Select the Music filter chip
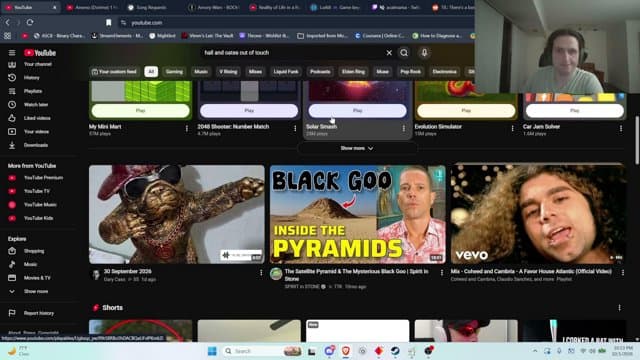Viewport: 640px width, 360px height. pos(201,71)
